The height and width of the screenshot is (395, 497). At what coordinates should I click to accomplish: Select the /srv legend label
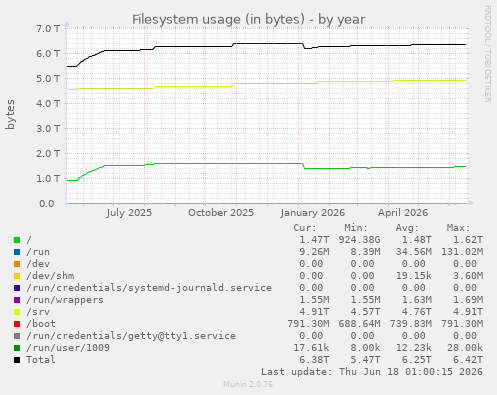(x=38, y=312)
